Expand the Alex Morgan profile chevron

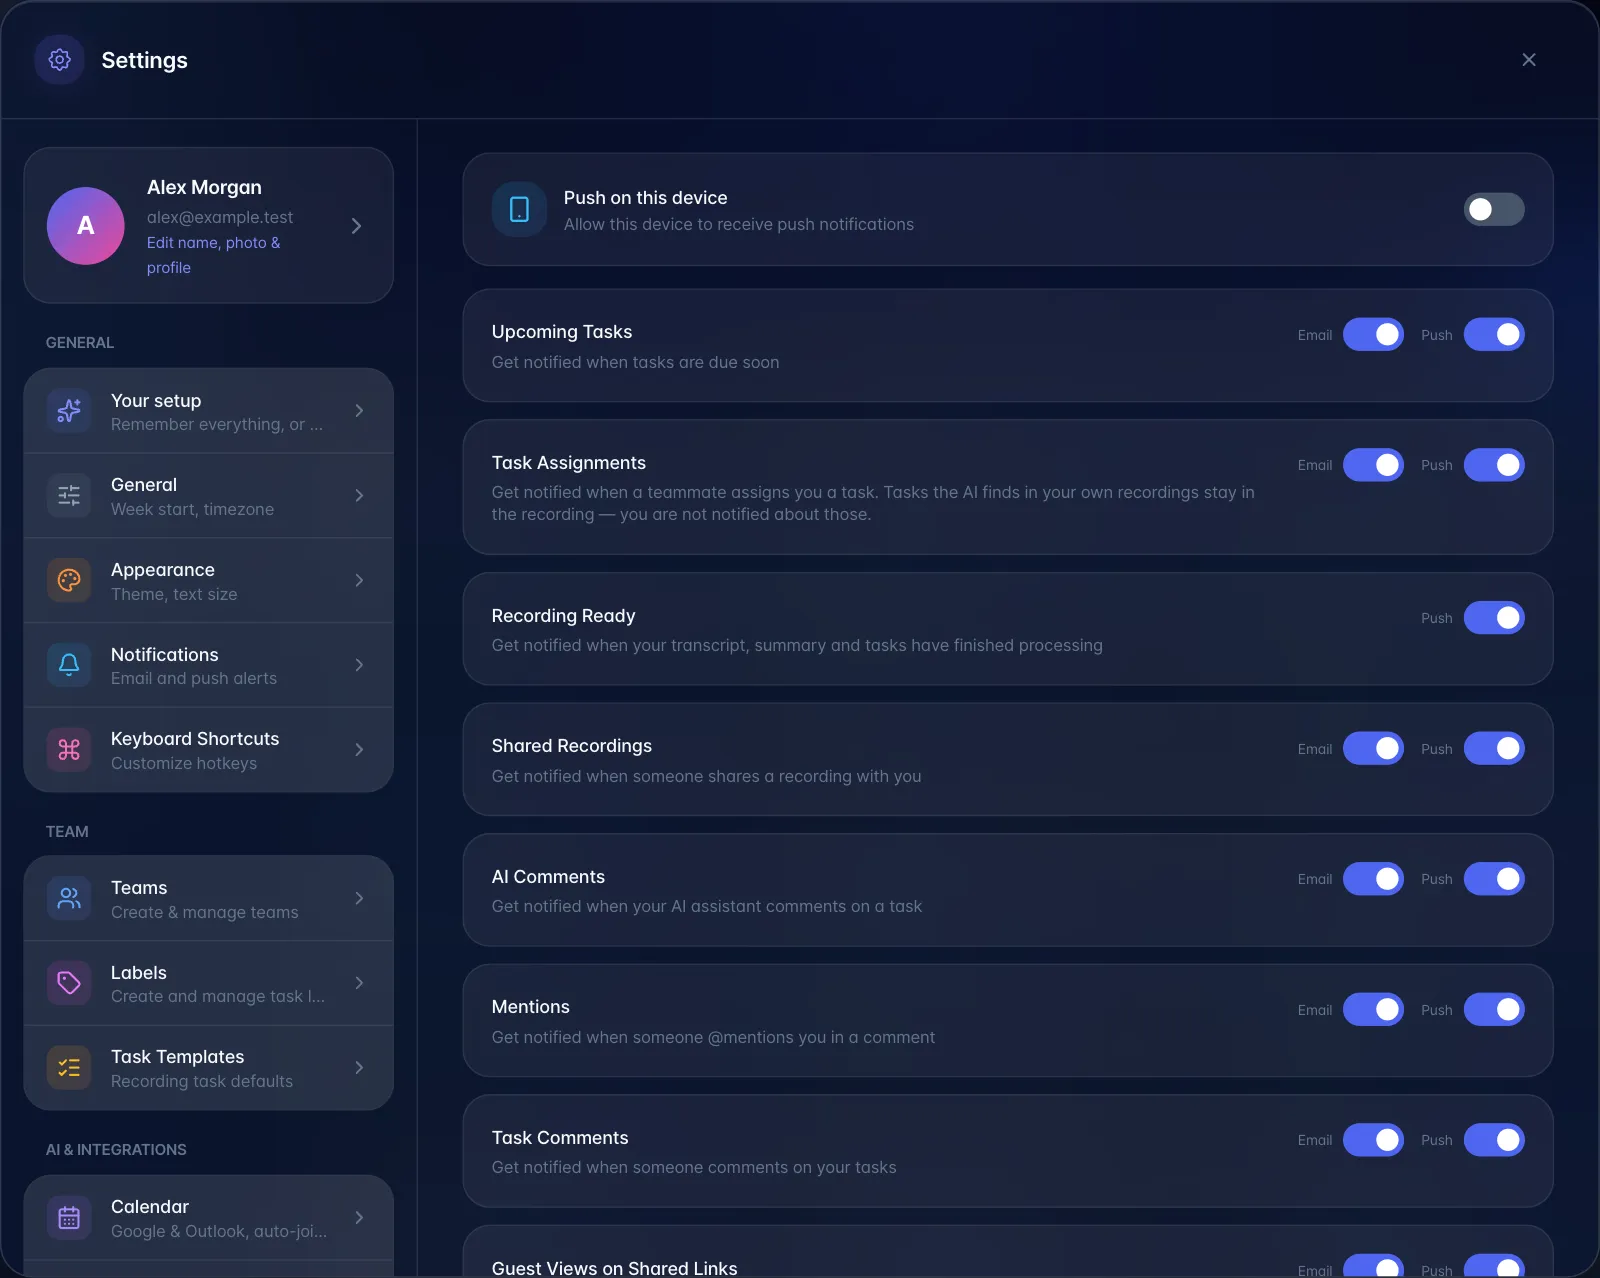coord(357,226)
